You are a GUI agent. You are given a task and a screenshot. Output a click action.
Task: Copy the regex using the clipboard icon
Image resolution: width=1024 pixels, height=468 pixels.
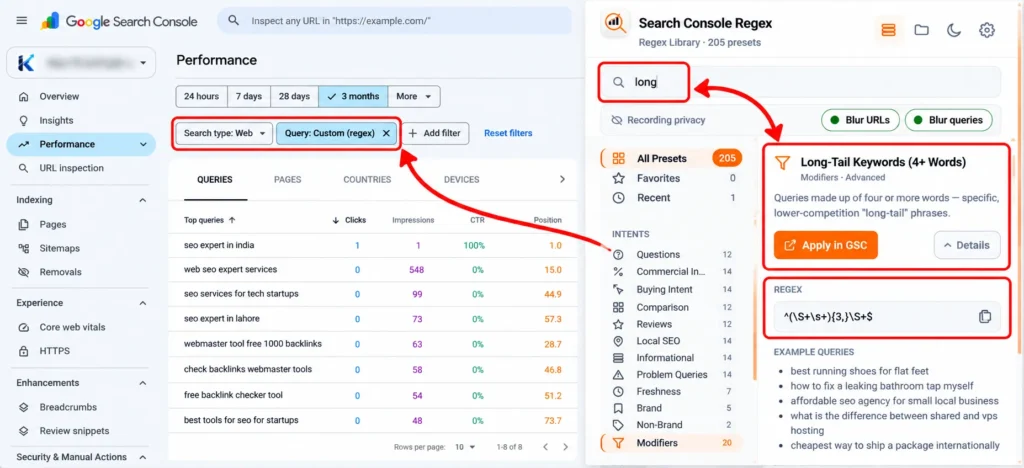(985, 316)
